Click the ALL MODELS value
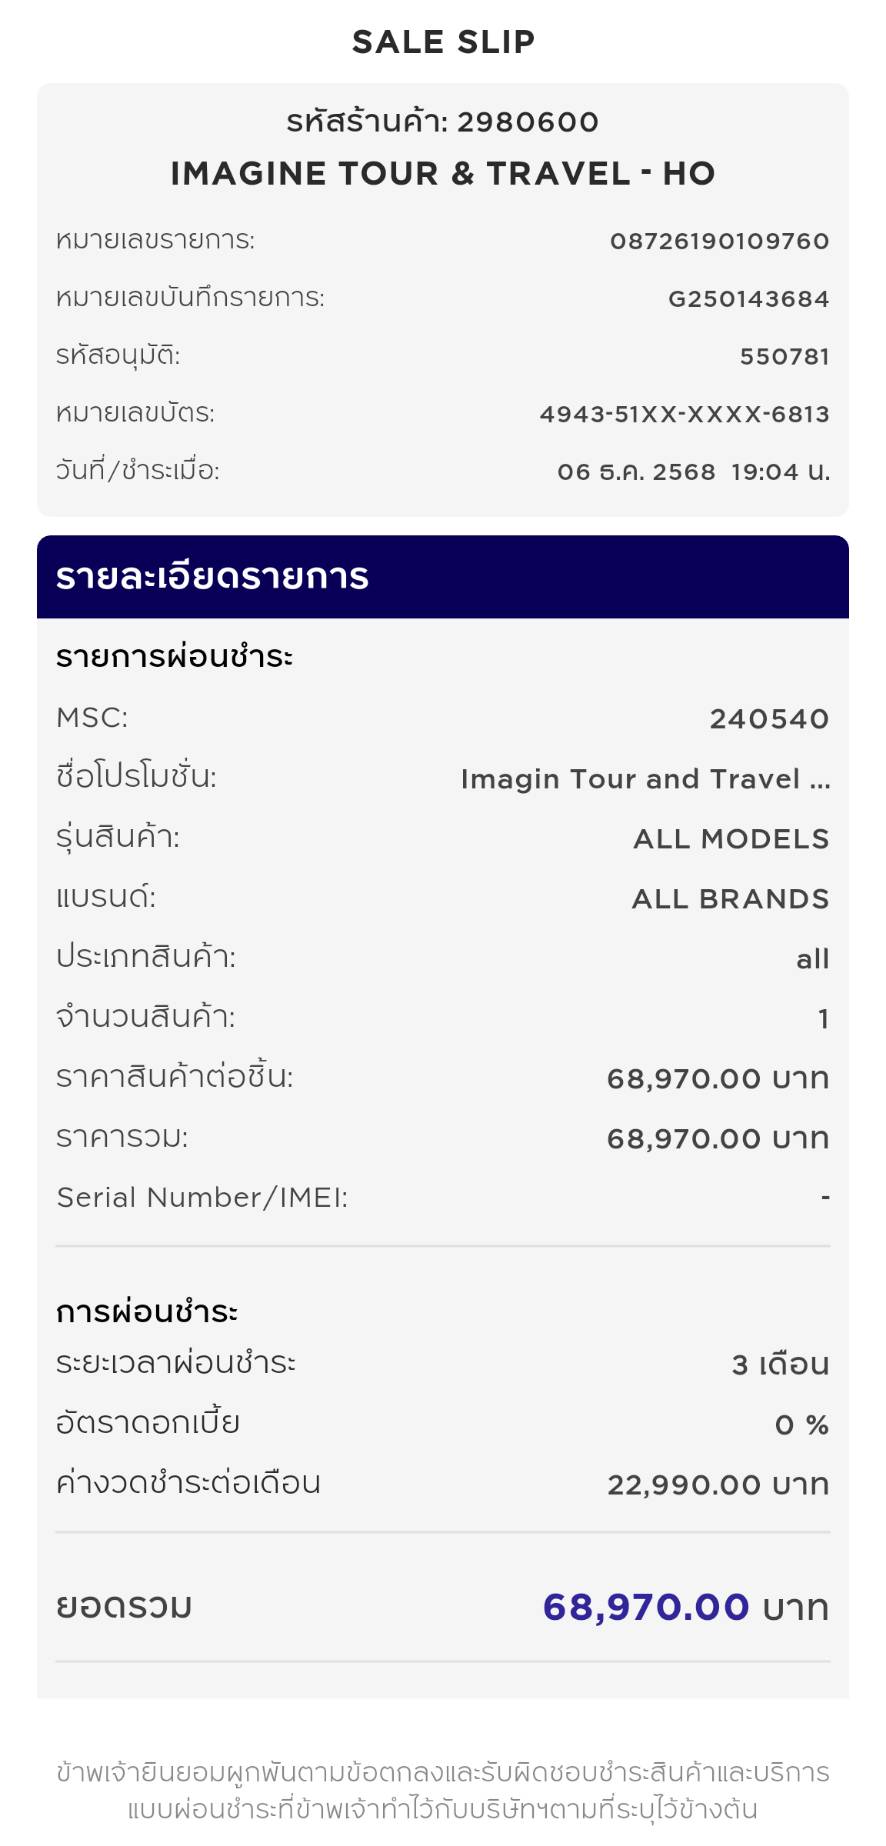 coord(731,839)
